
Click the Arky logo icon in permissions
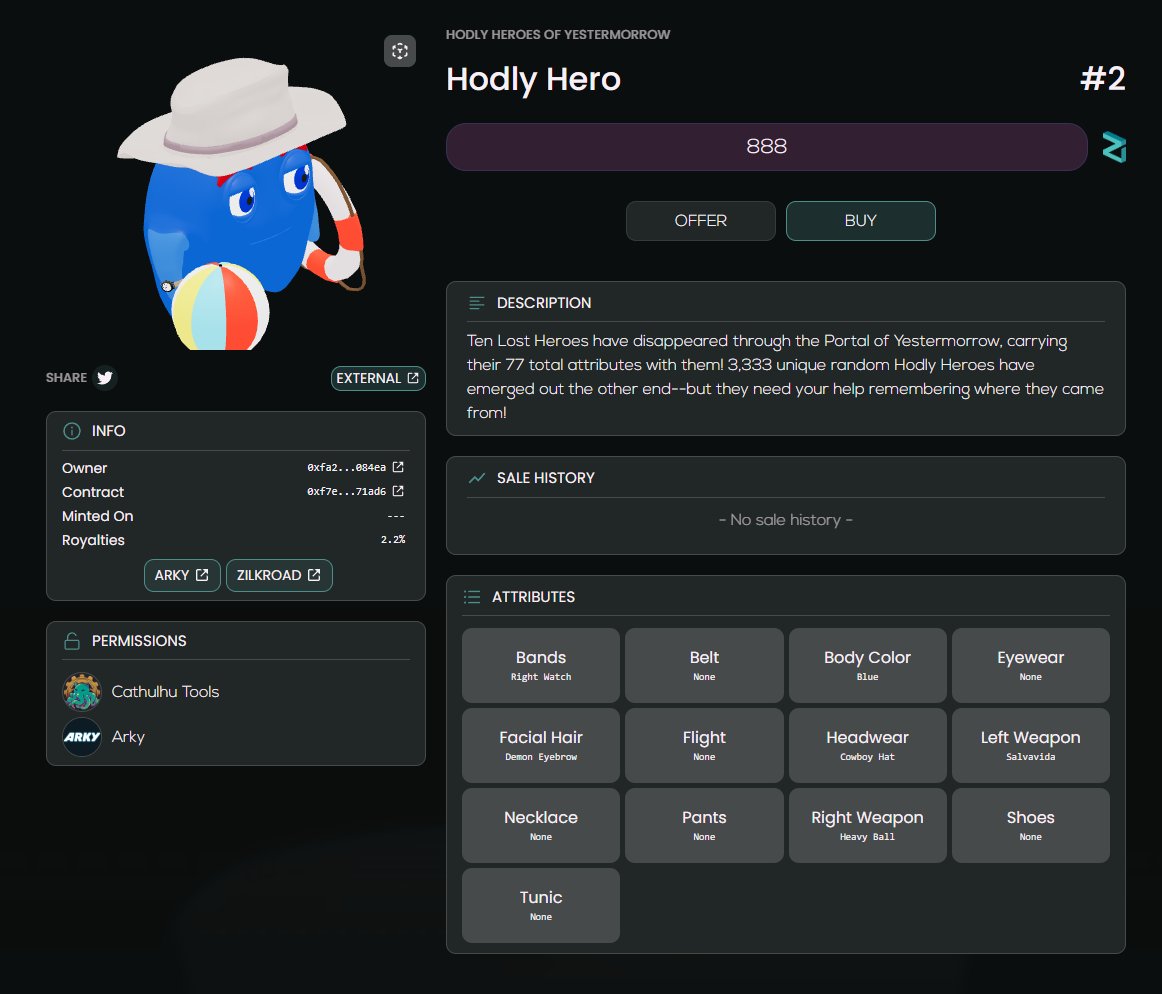point(82,737)
